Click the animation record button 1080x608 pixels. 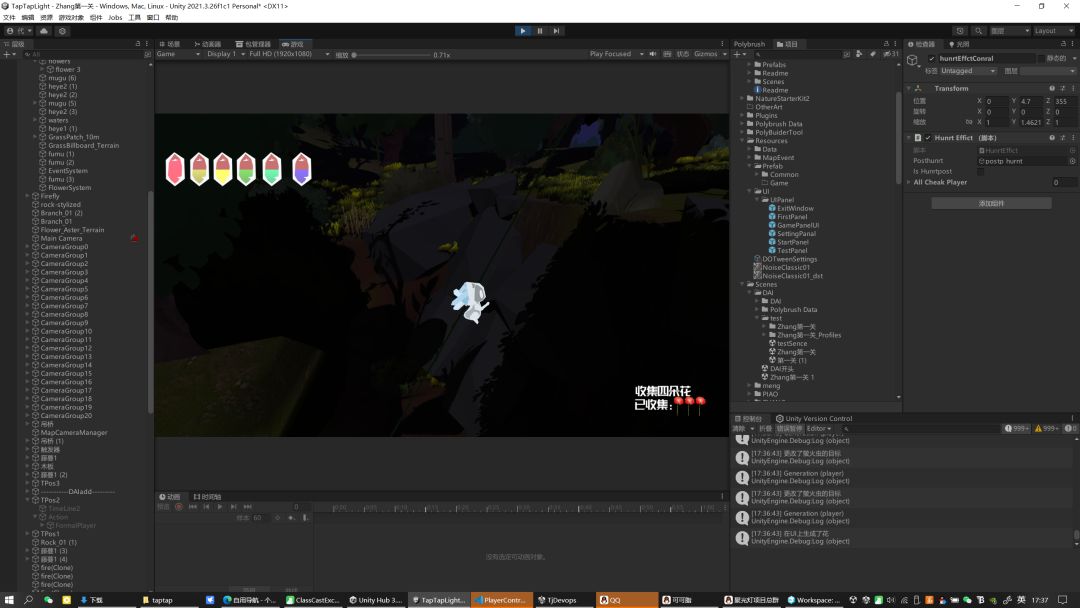[179, 507]
